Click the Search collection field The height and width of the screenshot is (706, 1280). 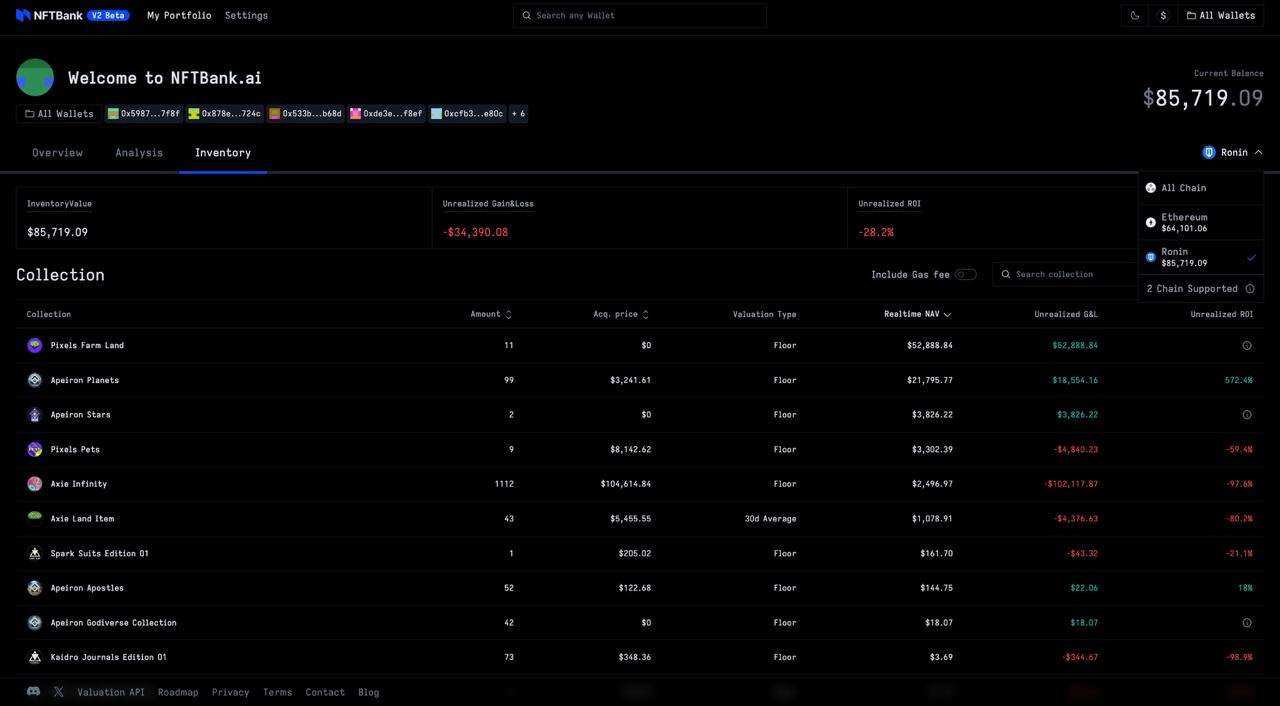click(x=1065, y=274)
